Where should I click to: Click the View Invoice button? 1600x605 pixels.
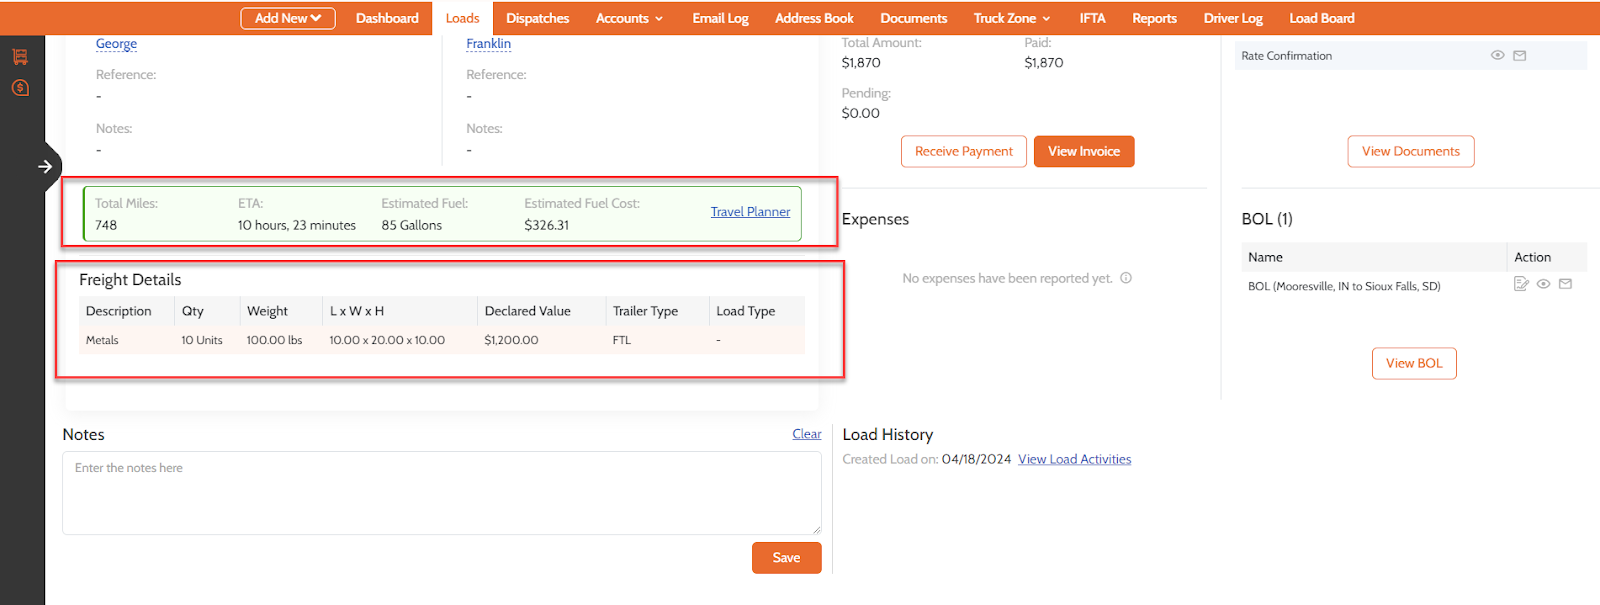pos(1084,151)
